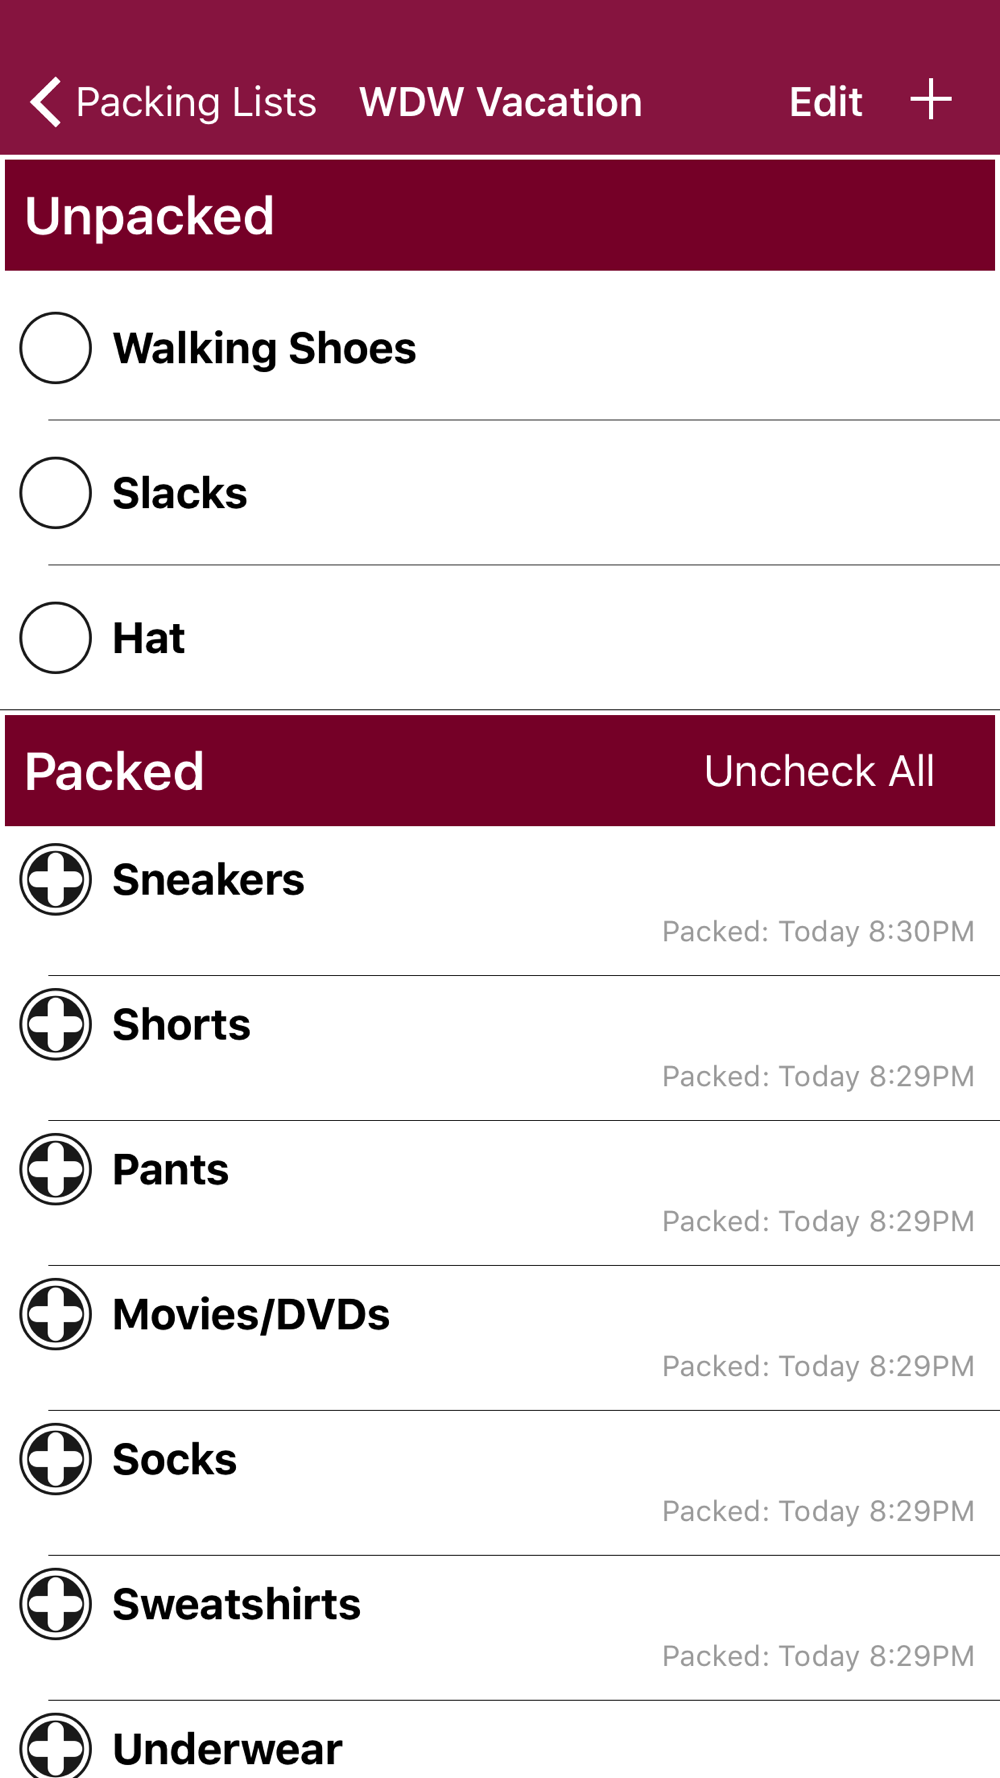Uncheck the Shorts packed icon
Screen dimensions: 1000x1778
tap(56, 1025)
